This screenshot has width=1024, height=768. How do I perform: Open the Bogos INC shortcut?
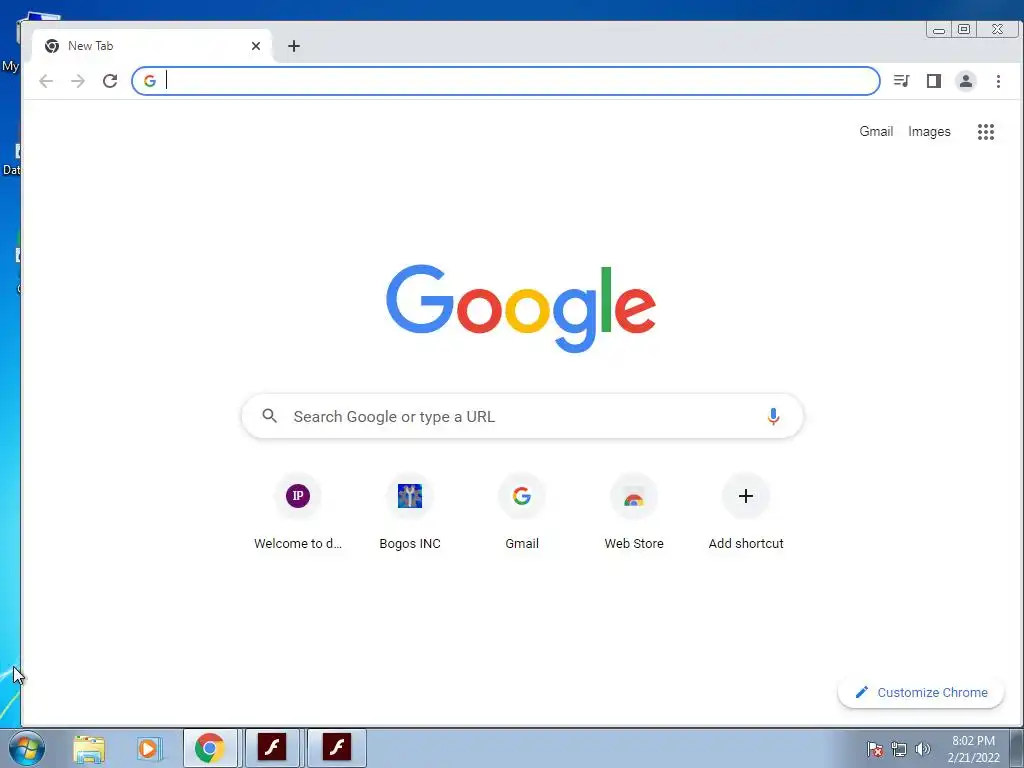pyautogui.click(x=410, y=513)
